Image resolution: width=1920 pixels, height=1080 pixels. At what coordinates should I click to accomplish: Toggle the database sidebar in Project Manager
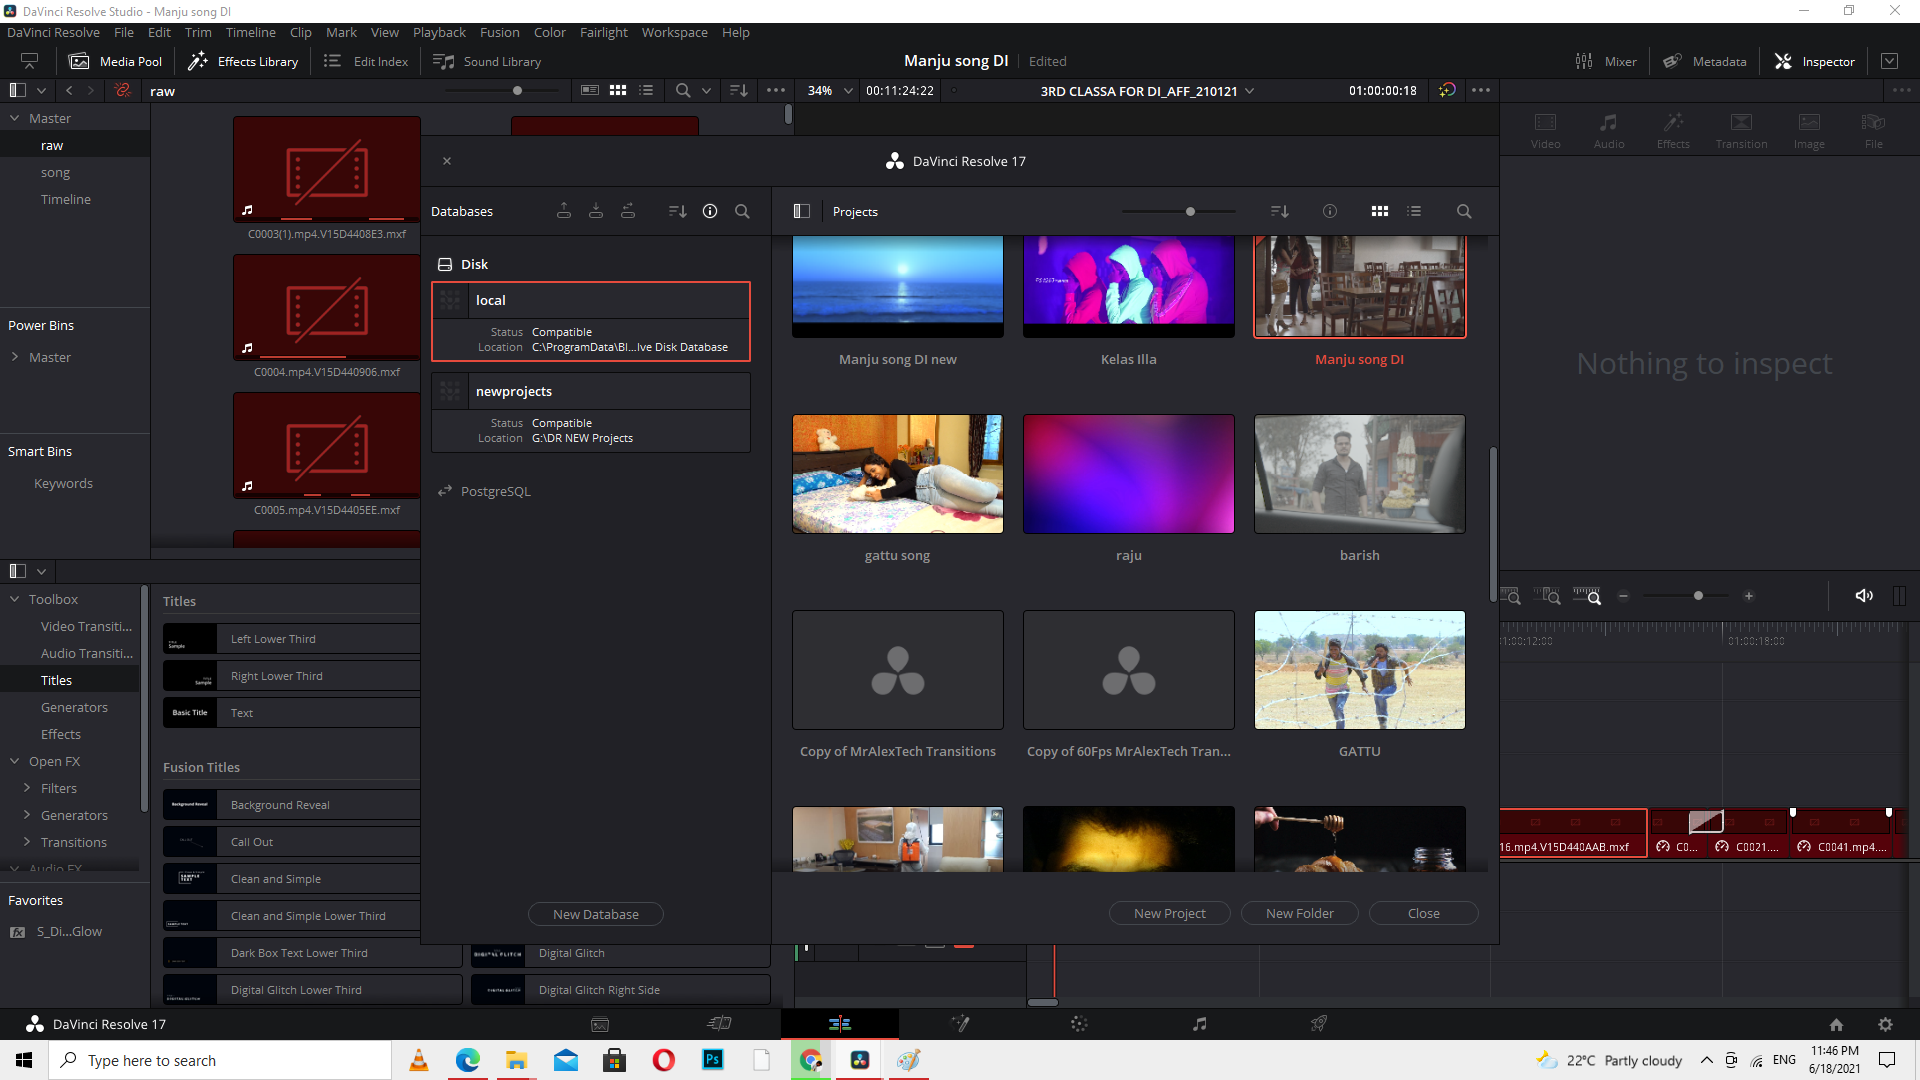[801, 211]
